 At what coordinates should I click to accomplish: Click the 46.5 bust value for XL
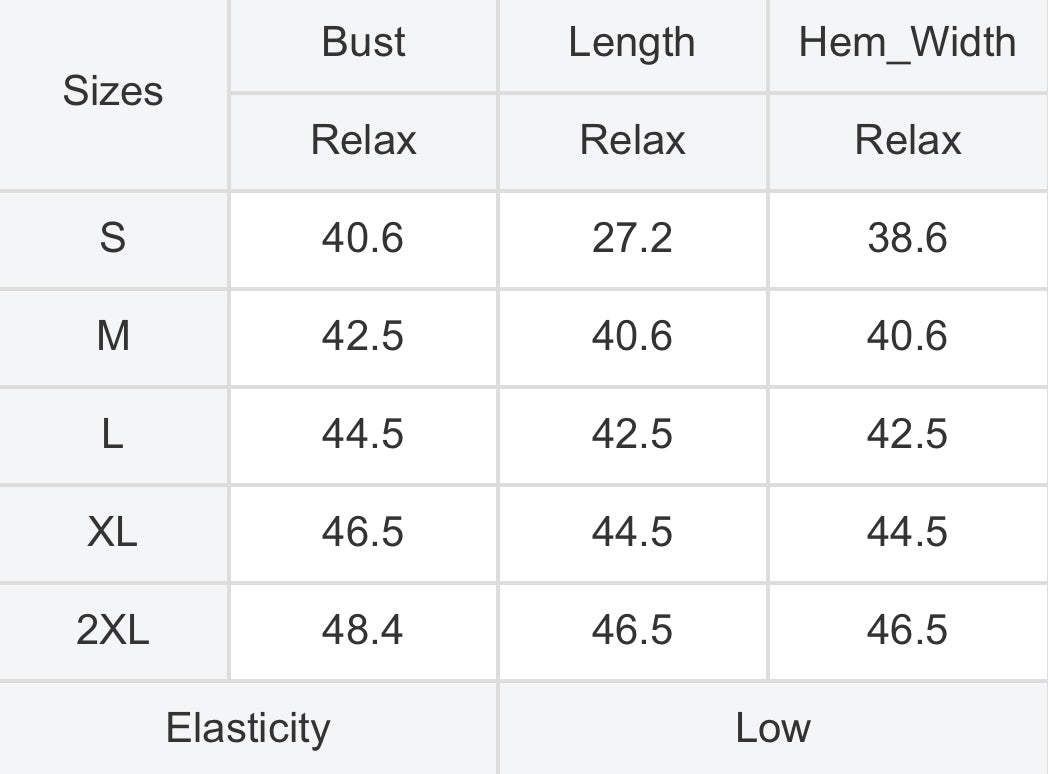click(x=364, y=532)
